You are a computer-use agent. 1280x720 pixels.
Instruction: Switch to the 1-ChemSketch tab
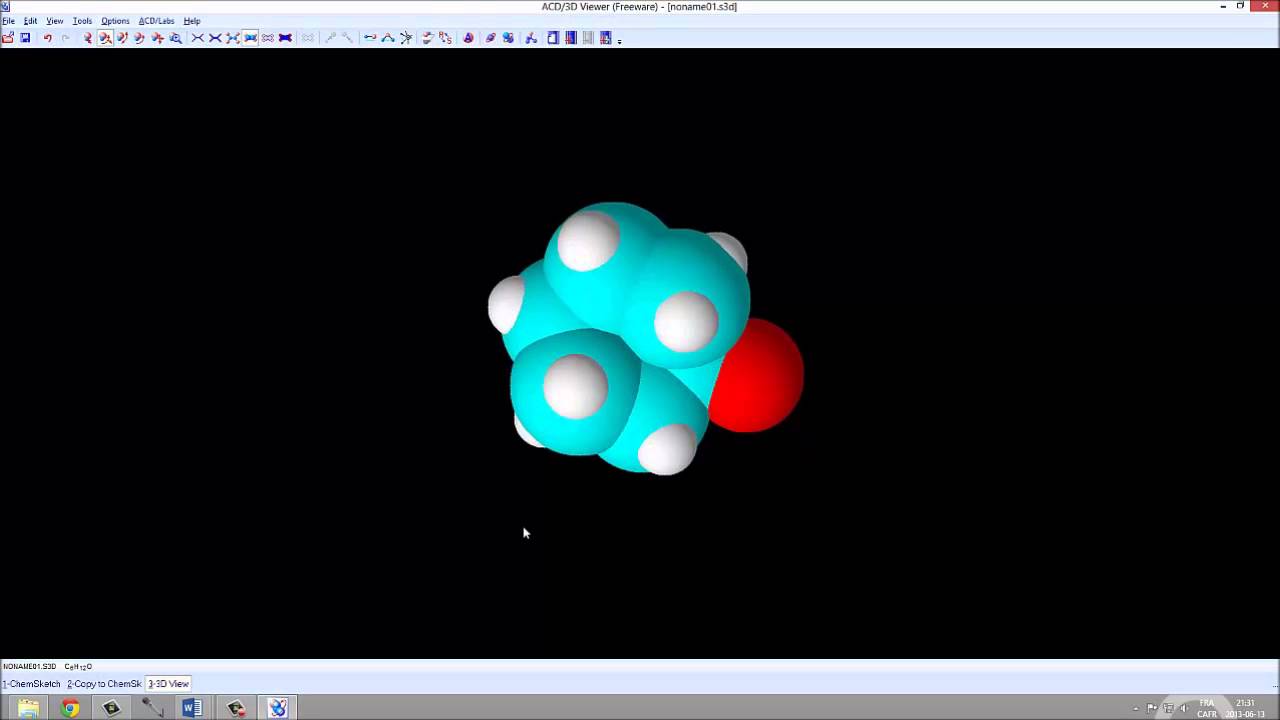click(31, 684)
